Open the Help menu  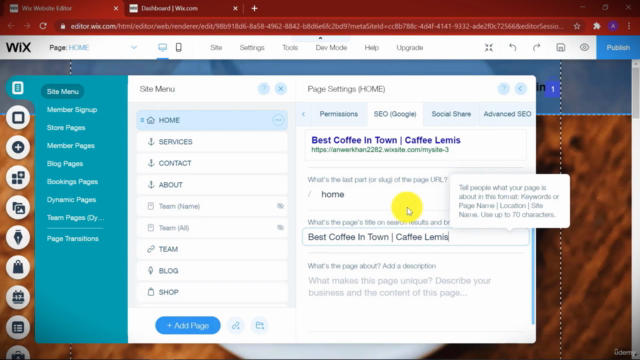click(x=371, y=47)
